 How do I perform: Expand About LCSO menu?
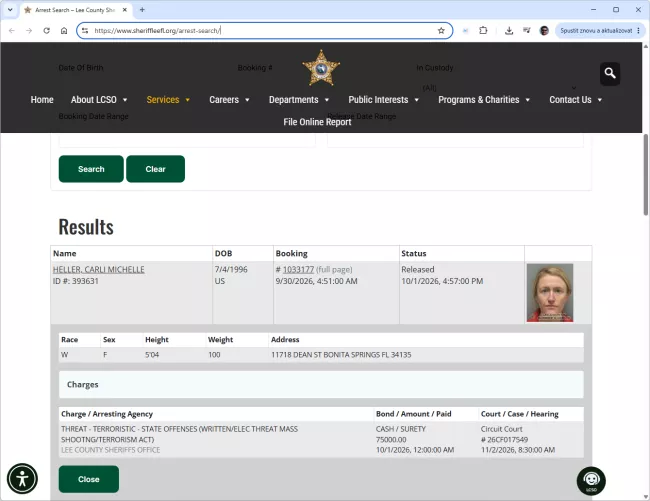pos(99,100)
